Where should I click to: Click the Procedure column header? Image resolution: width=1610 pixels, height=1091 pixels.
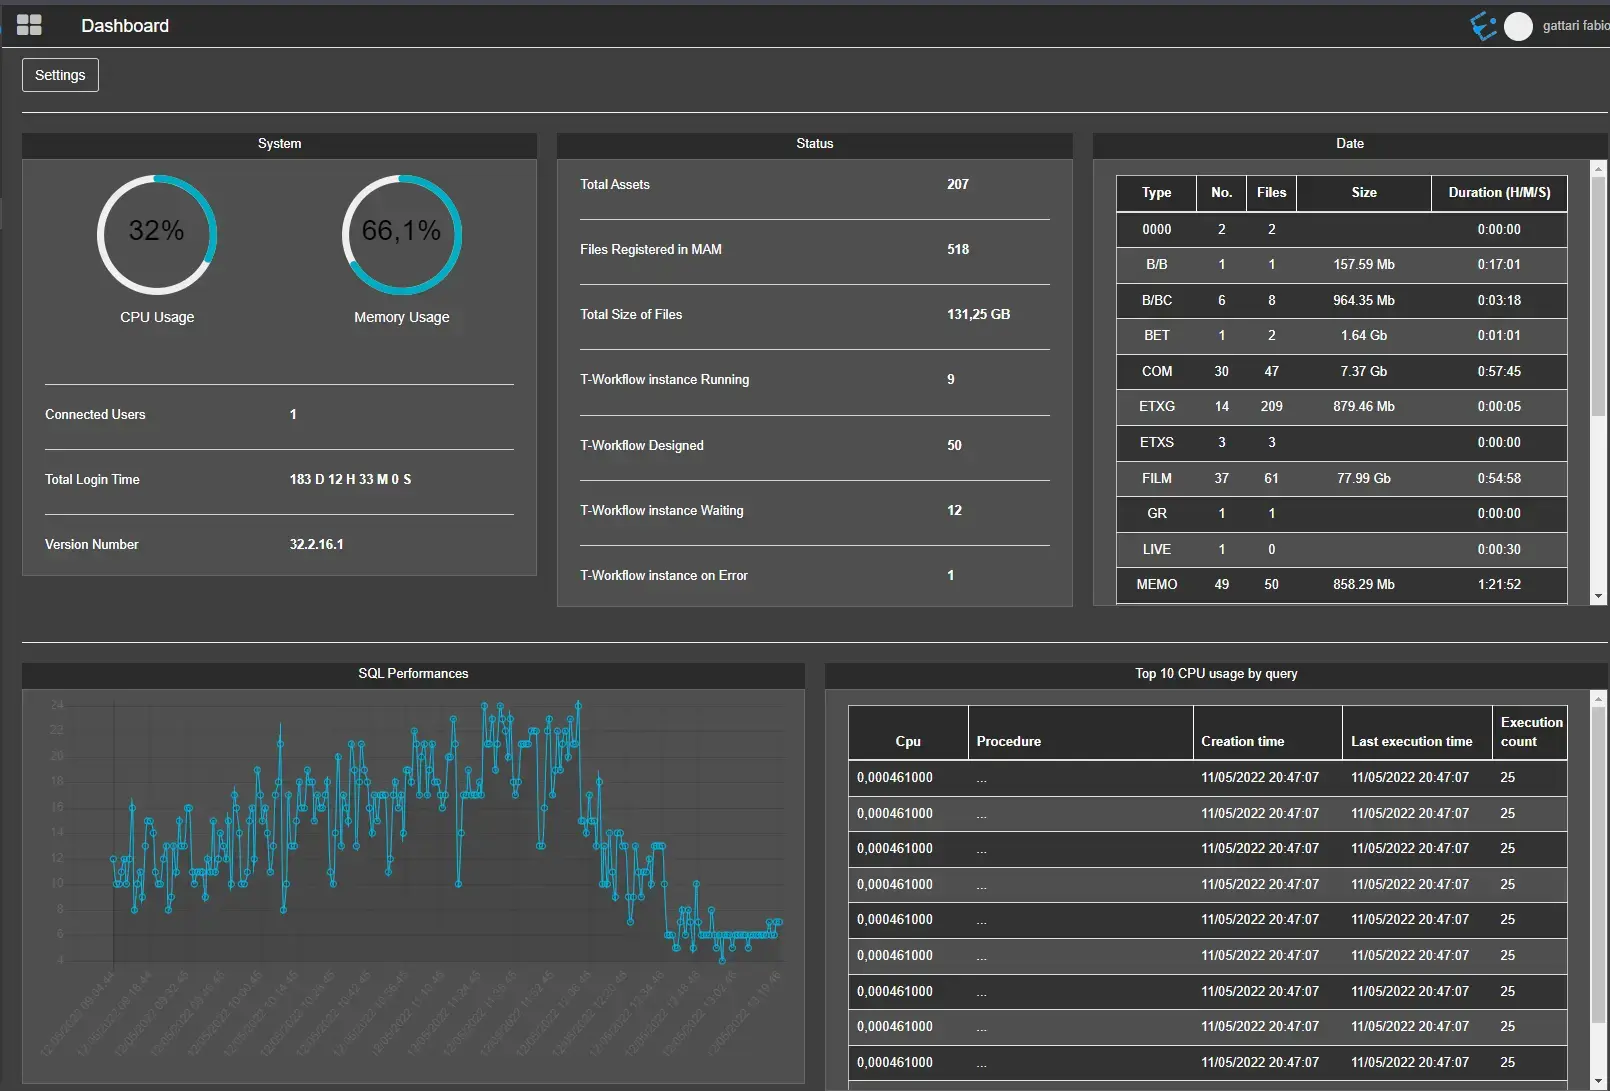click(x=1008, y=741)
